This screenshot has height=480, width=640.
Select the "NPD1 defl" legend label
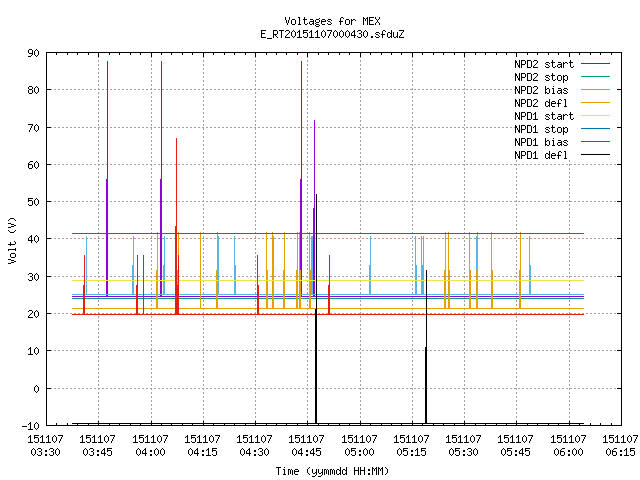point(541,156)
